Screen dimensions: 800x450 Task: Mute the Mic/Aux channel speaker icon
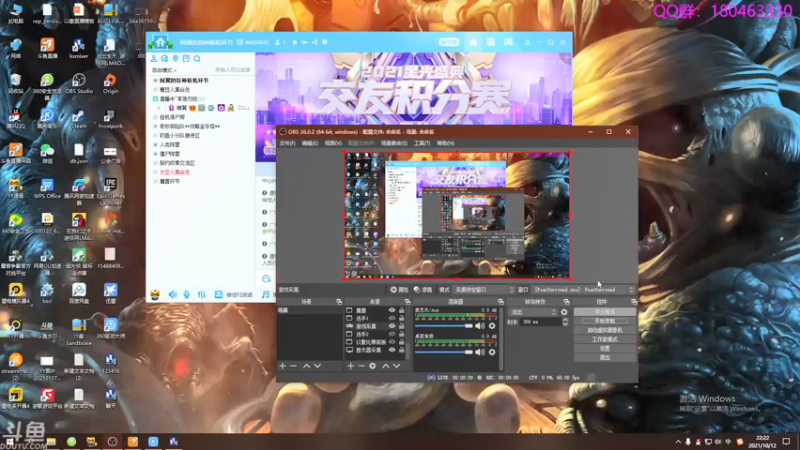click(x=480, y=326)
